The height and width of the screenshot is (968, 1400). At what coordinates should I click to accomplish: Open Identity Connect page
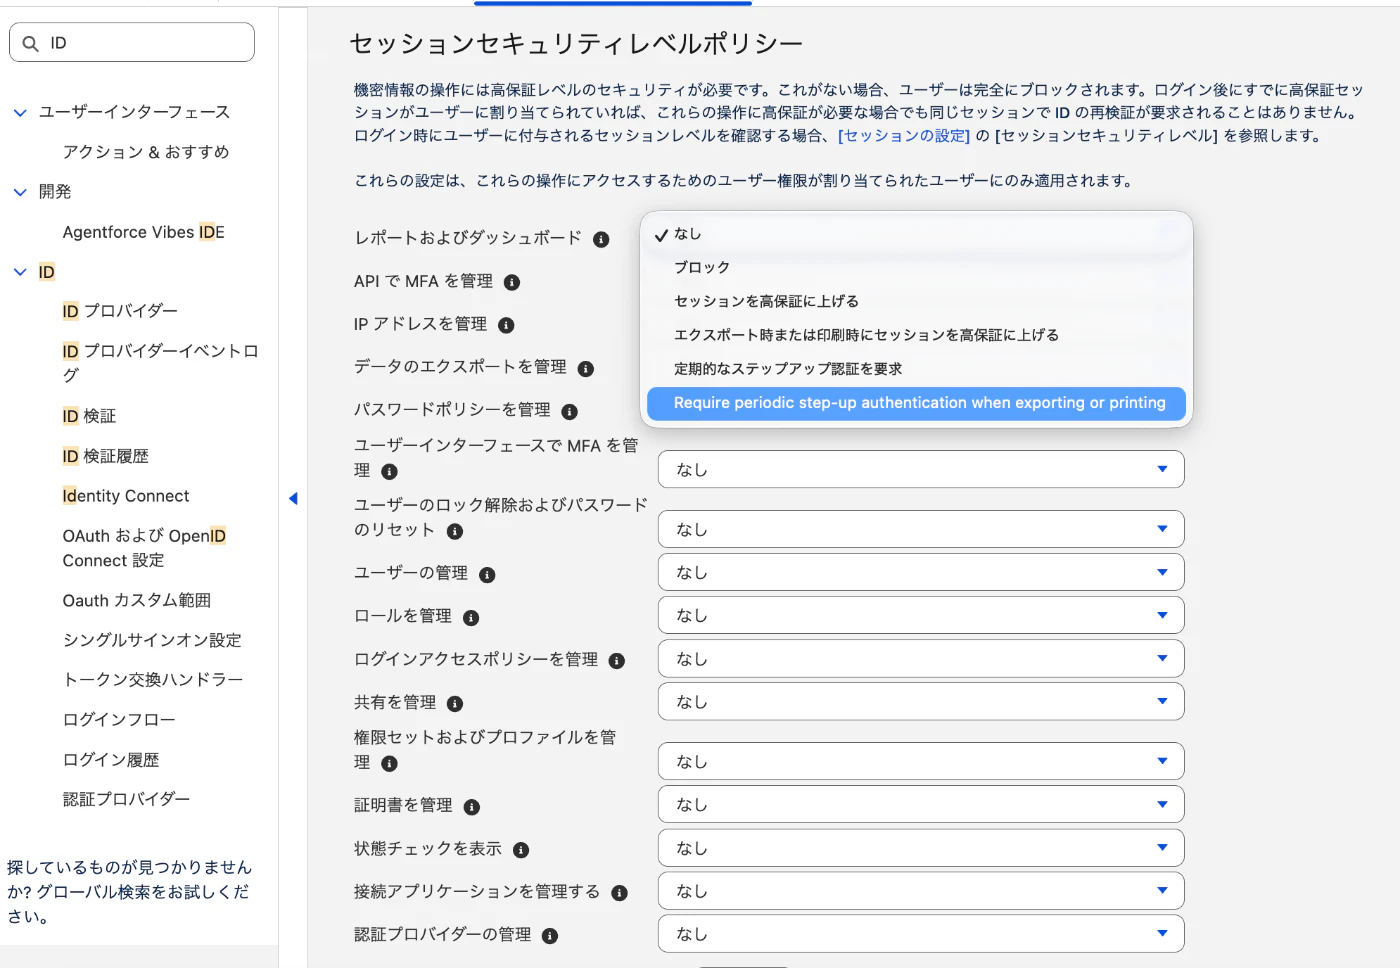pyautogui.click(x=125, y=496)
